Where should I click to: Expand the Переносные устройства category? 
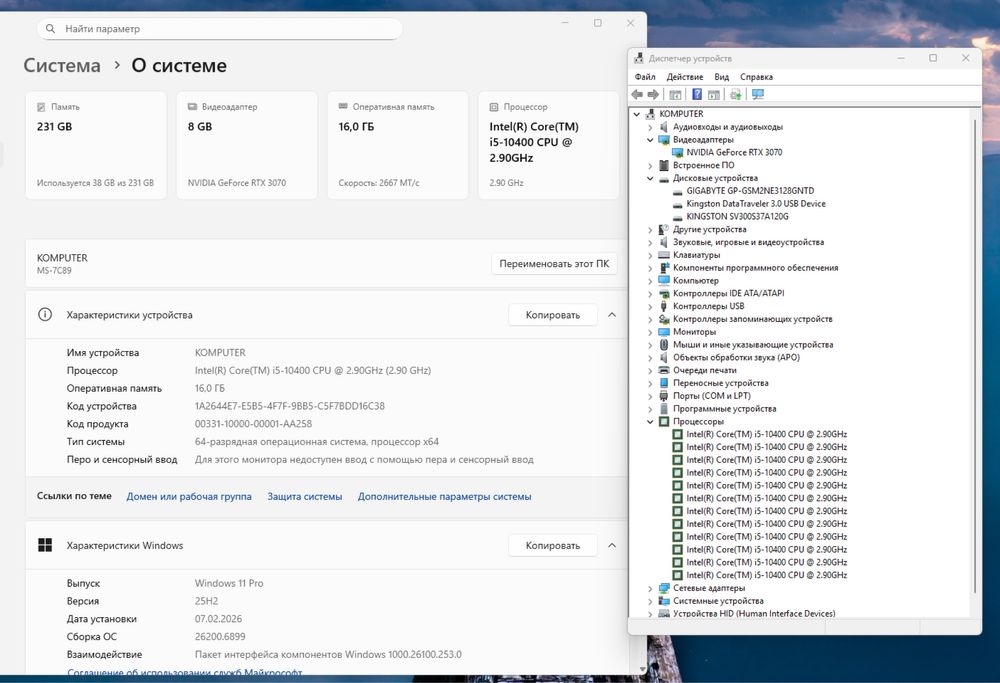pos(650,383)
